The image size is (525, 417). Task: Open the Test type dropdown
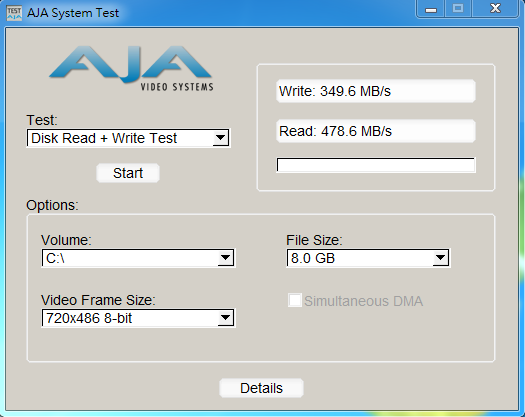(128, 138)
